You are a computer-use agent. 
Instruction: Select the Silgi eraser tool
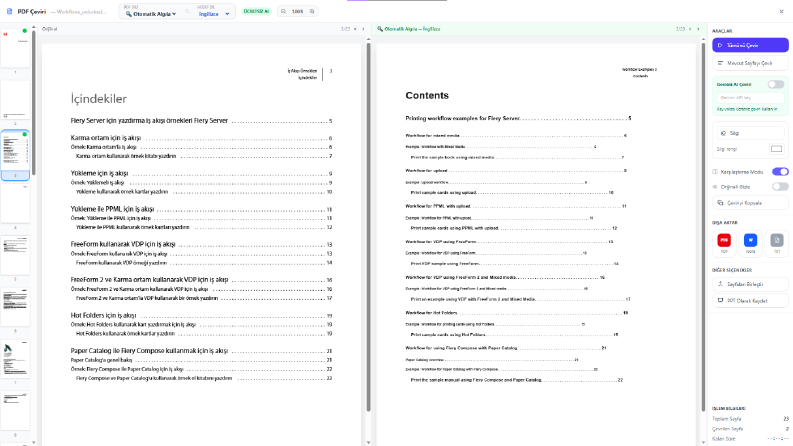pyautogui.click(x=750, y=133)
